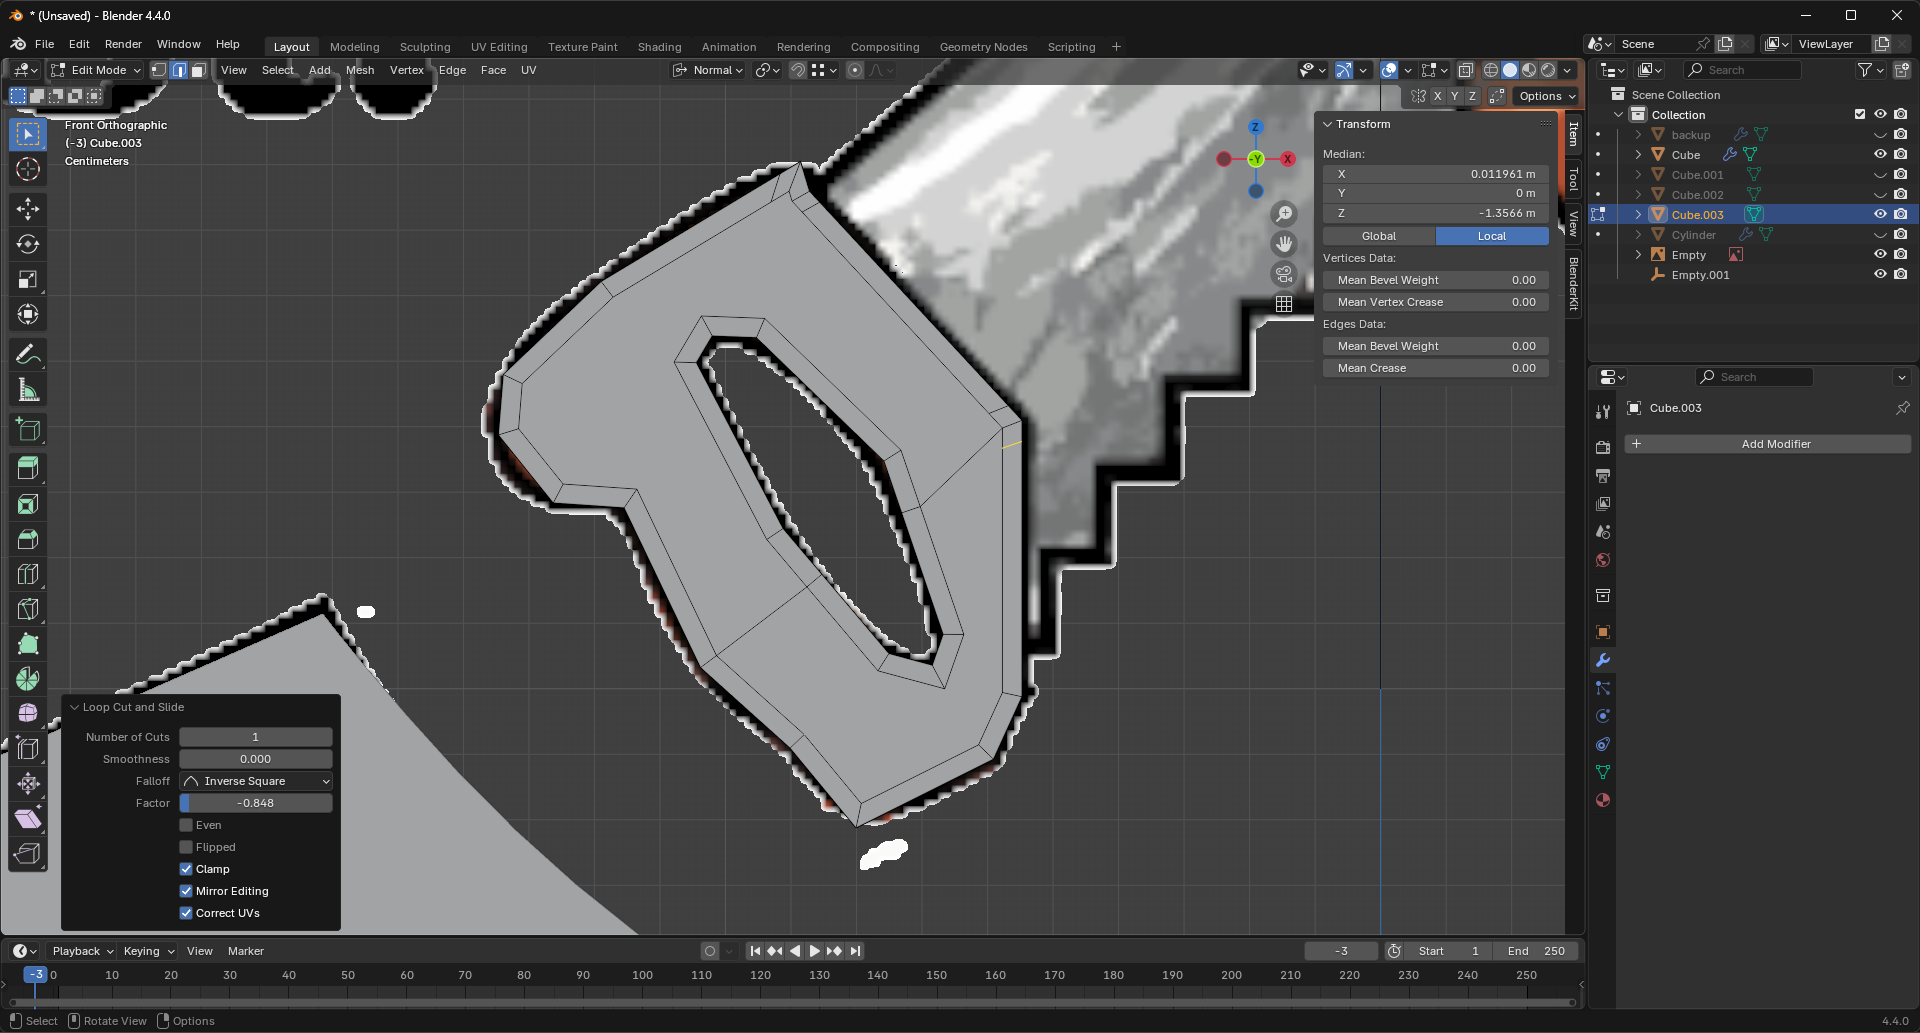Screen dimensions: 1920x1033
Task: Choose the Annotate pencil tool
Action: (x=28, y=355)
